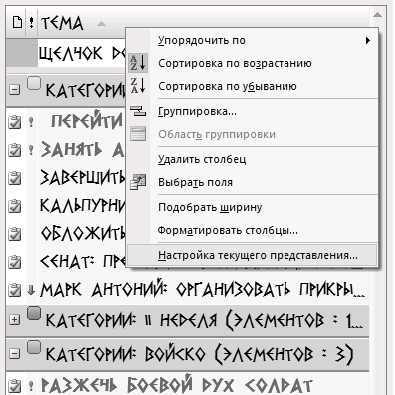The height and width of the screenshot is (395, 395).
Task: Click Подобрать ширину menu entry
Action: point(210,207)
